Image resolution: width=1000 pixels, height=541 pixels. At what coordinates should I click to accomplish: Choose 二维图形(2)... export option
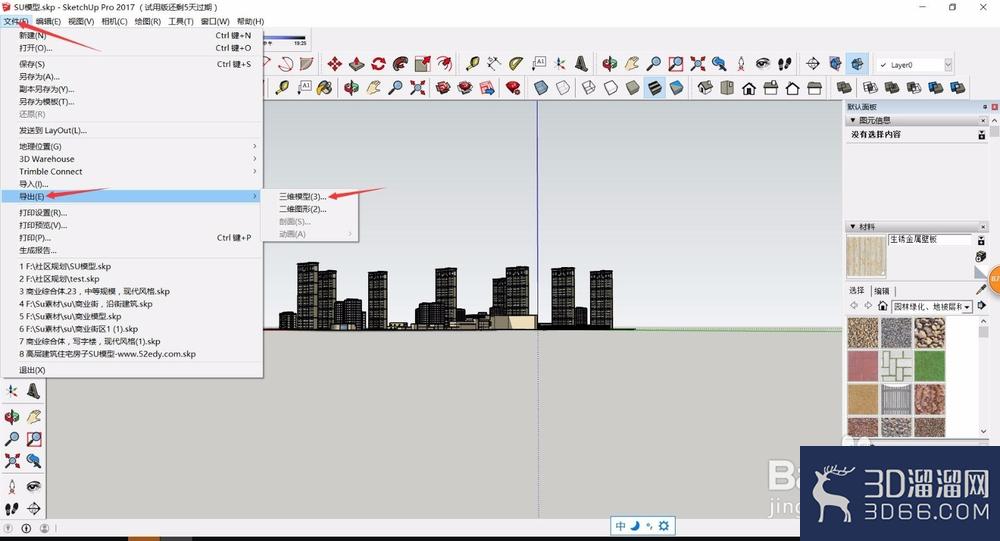[x=302, y=209]
